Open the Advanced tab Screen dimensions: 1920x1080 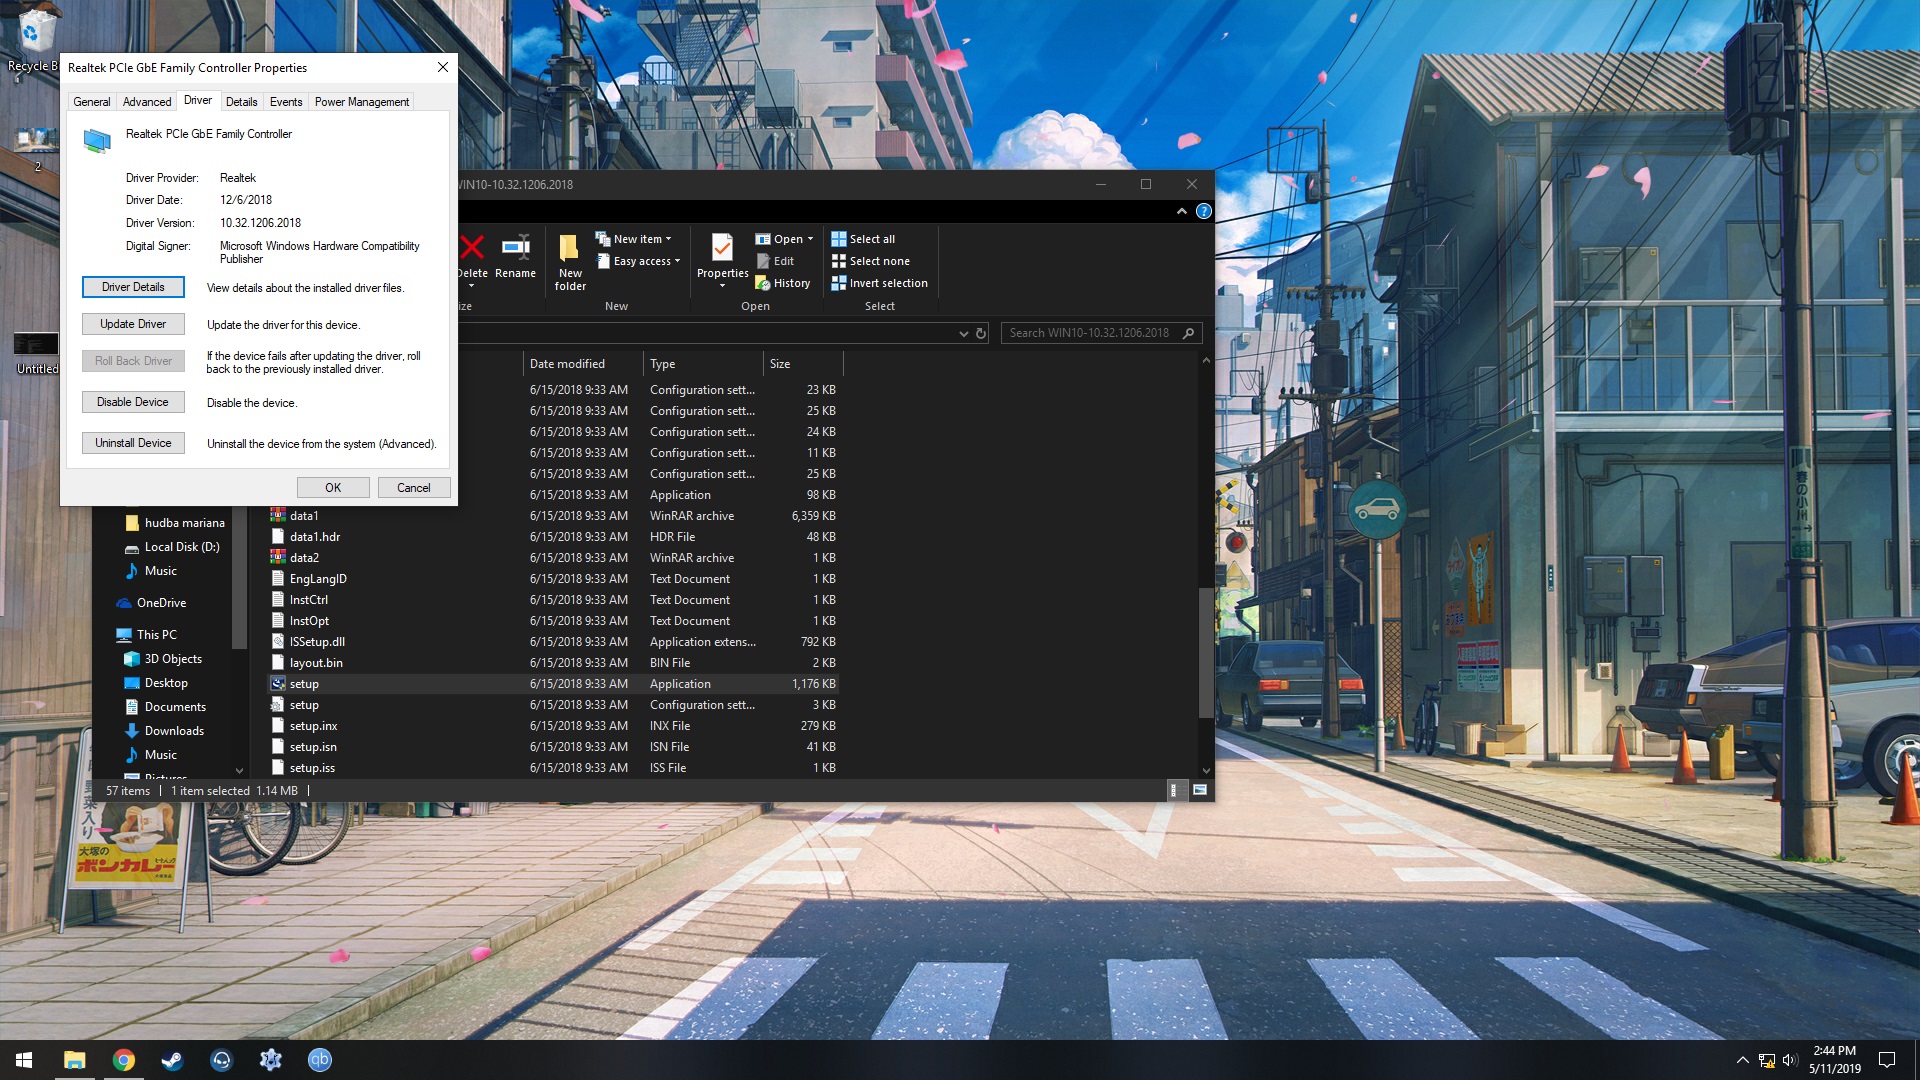(x=147, y=102)
